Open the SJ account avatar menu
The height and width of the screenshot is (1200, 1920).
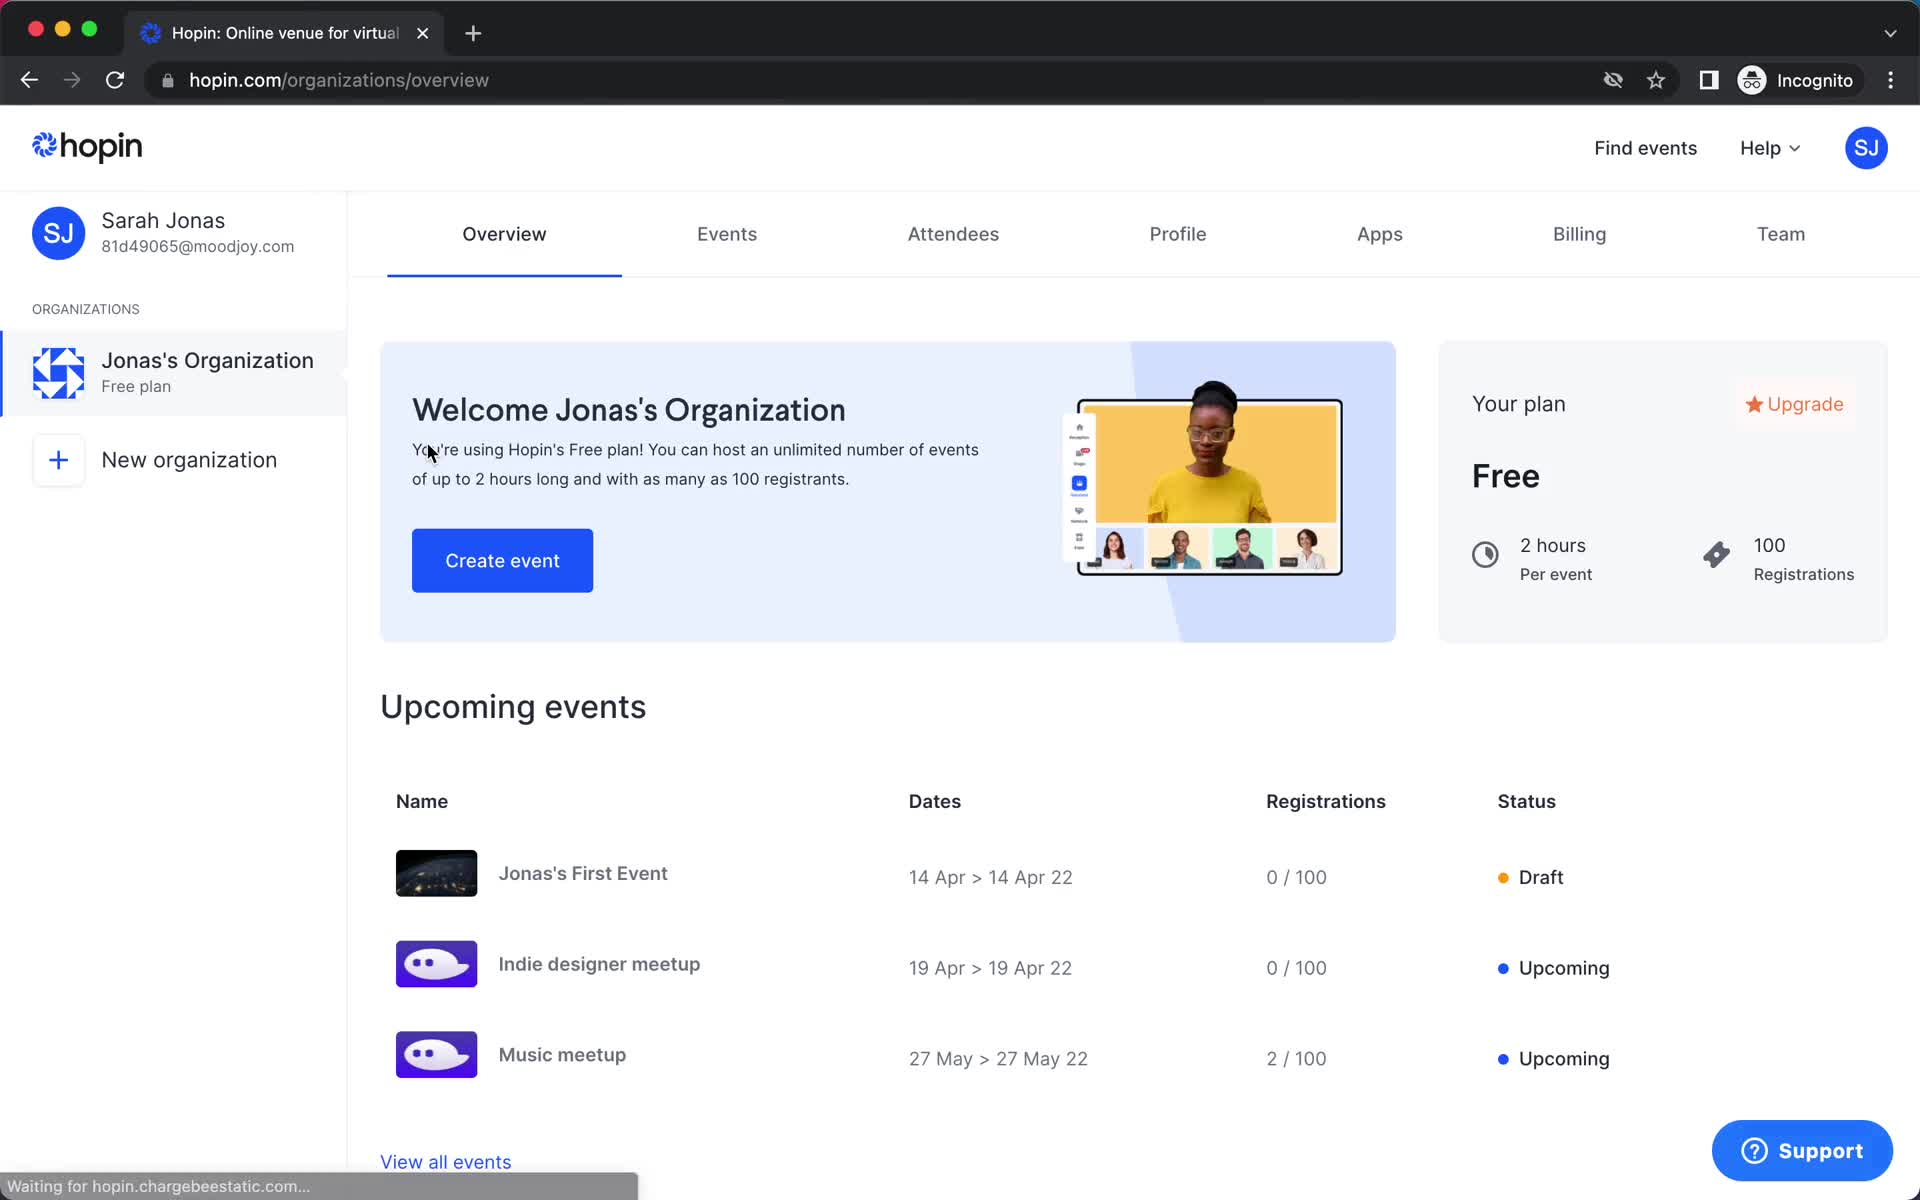1865,148
